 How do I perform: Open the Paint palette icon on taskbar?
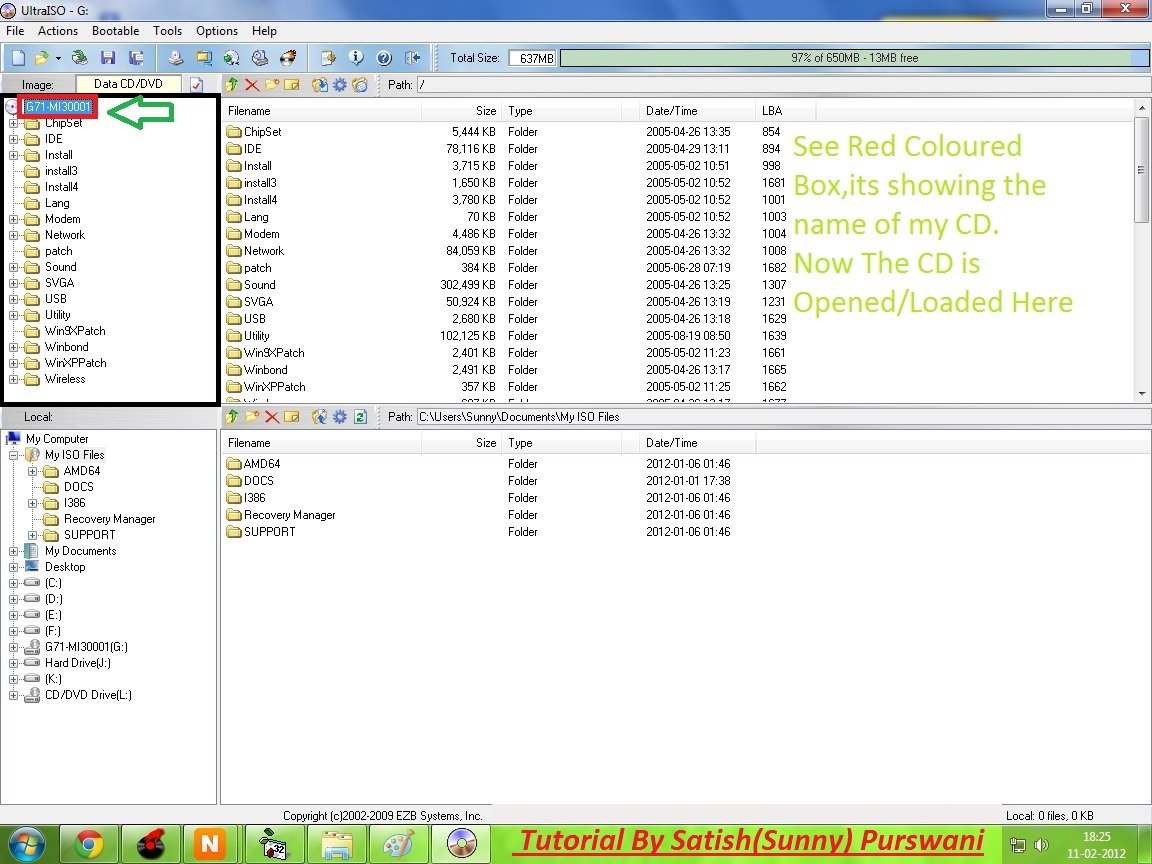pyautogui.click(x=400, y=844)
